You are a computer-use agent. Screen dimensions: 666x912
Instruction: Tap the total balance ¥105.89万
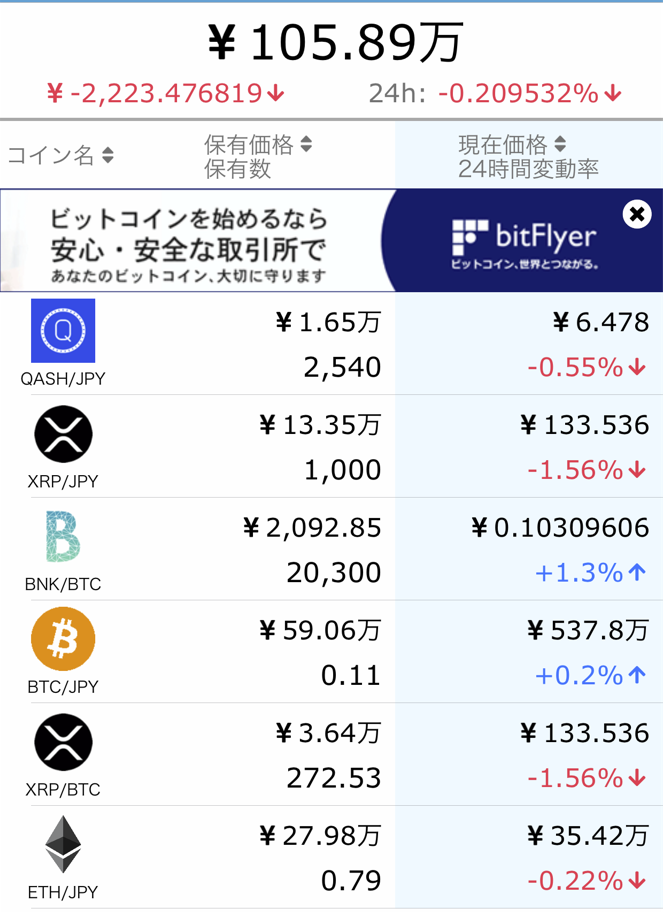coord(334,44)
